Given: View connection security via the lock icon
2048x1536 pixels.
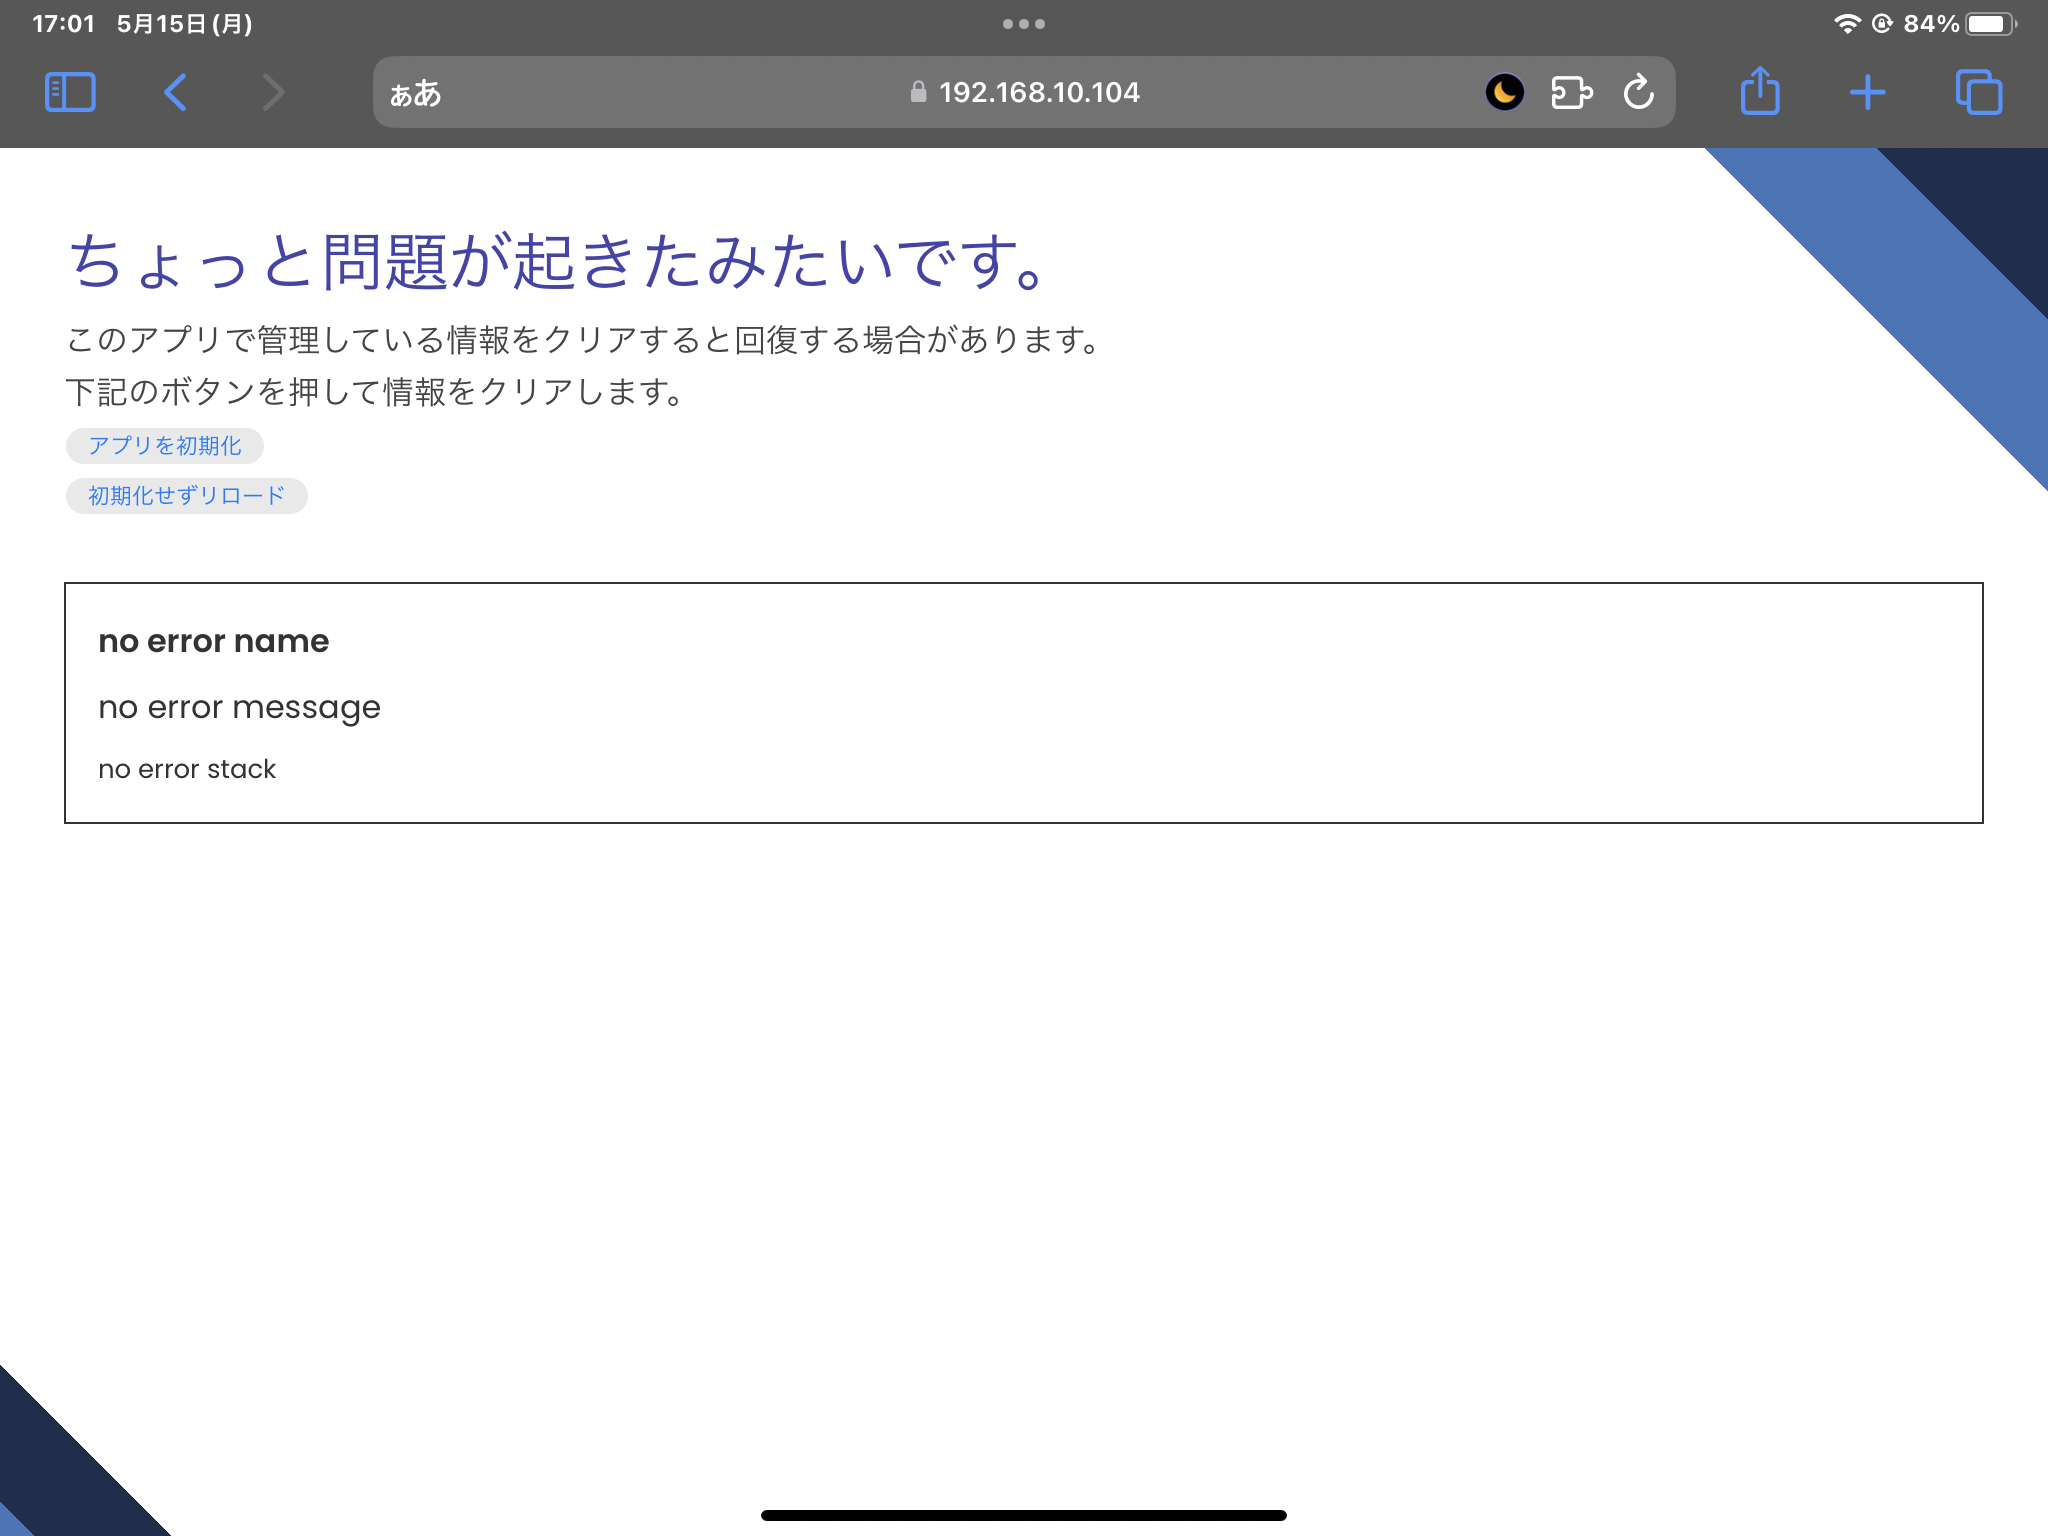Looking at the screenshot, I should (x=916, y=92).
